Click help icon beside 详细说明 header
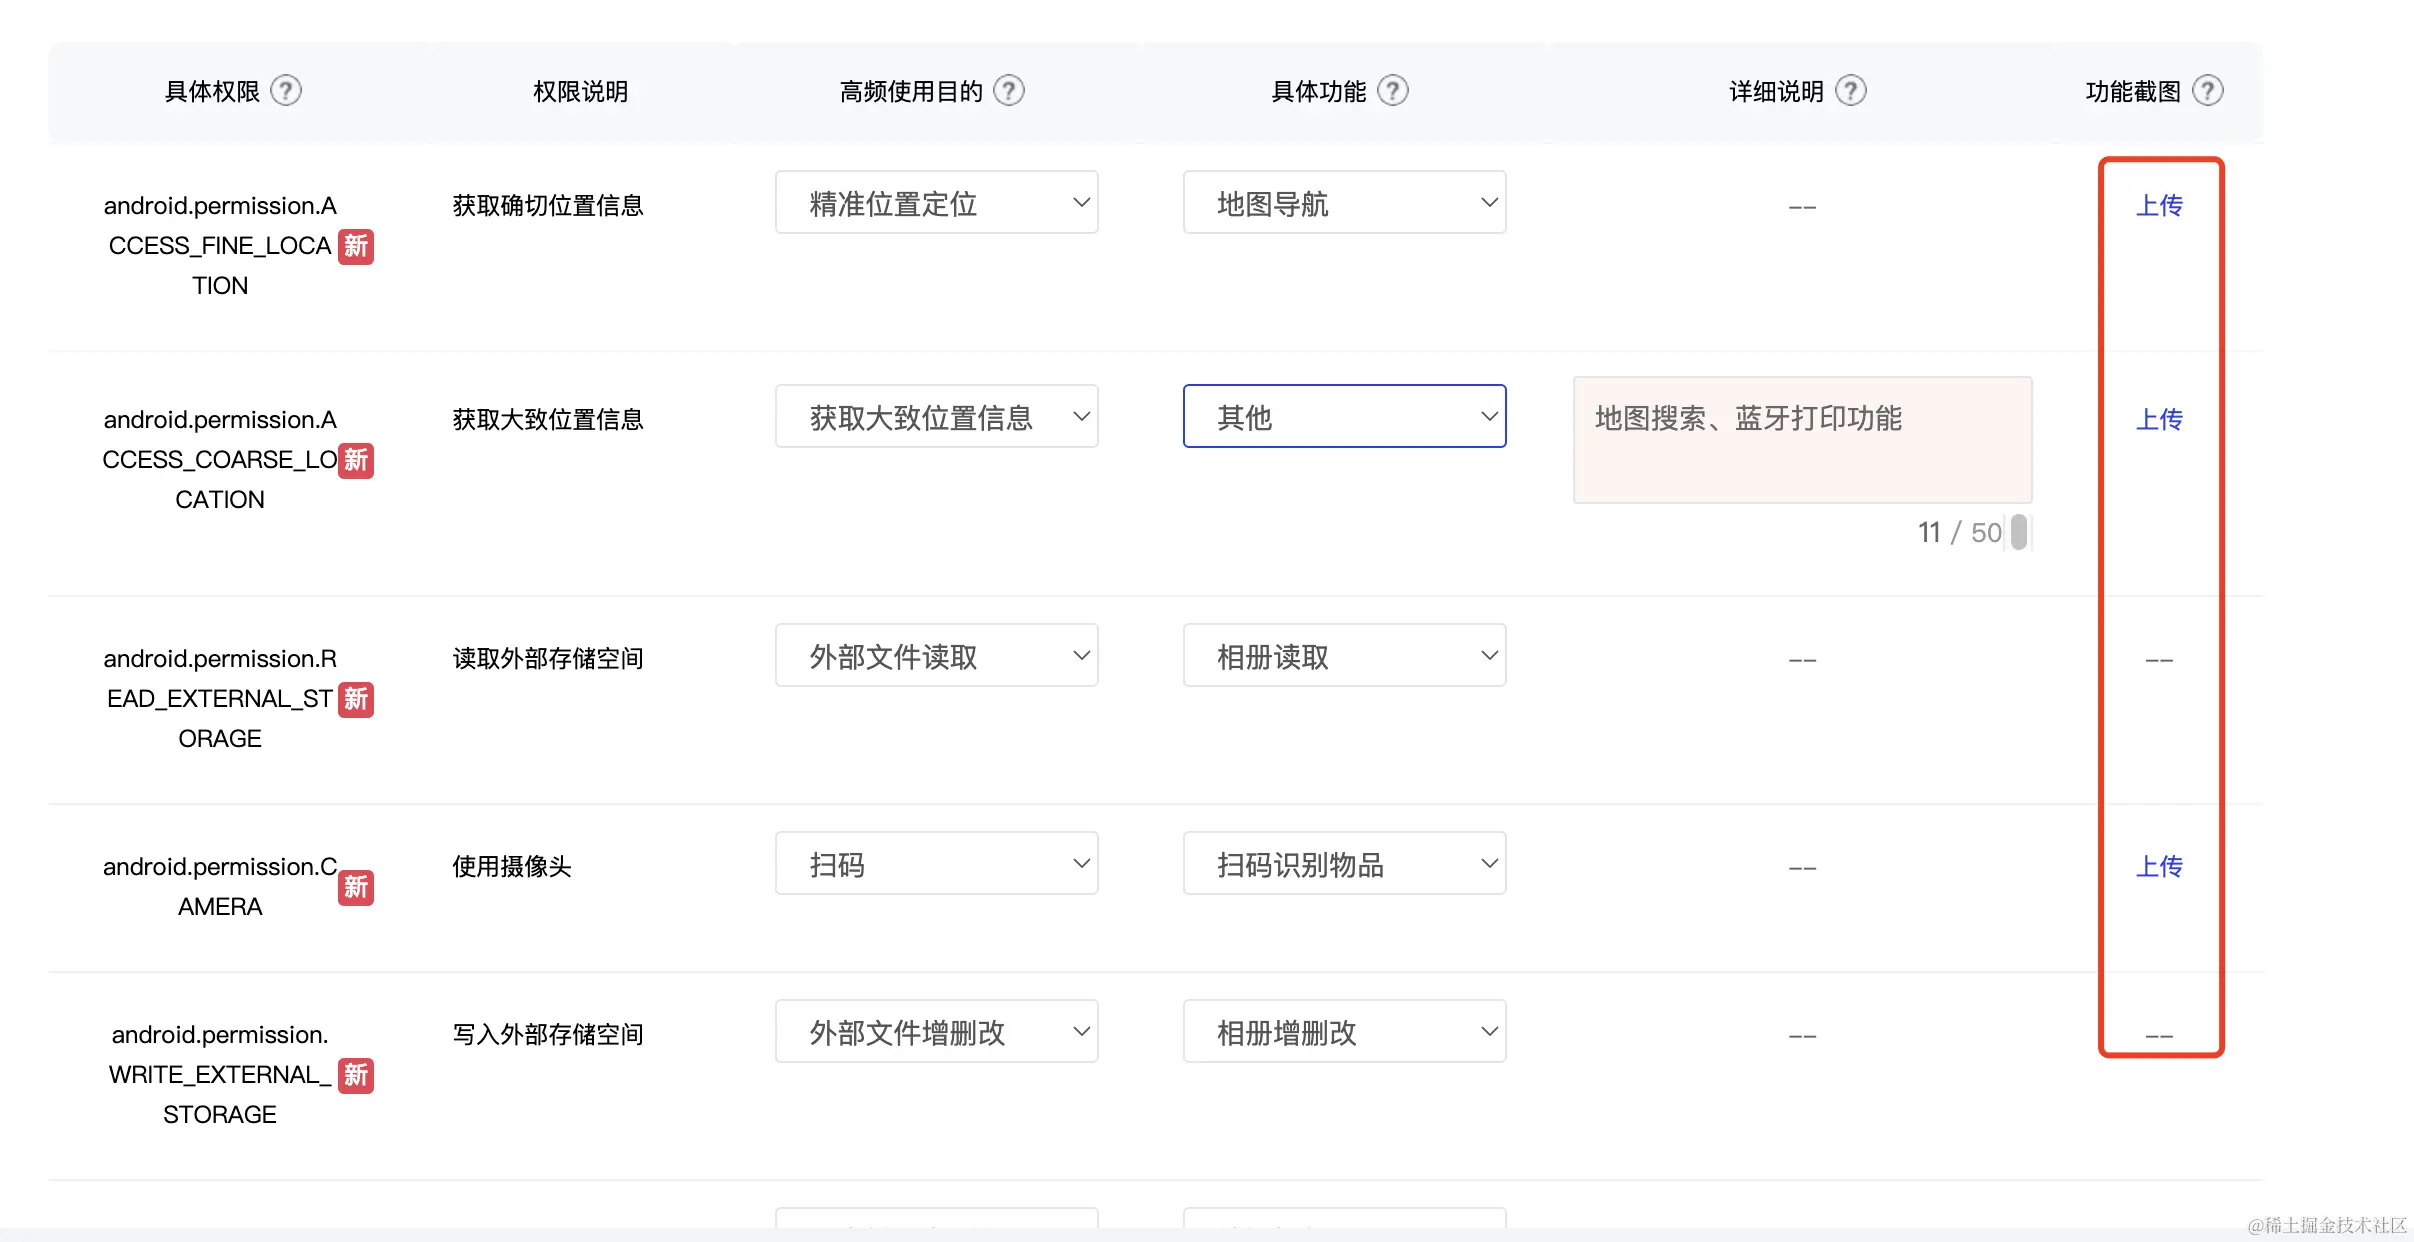Image resolution: width=2414 pixels, height=1242 pixels. tap(1851, 91)
